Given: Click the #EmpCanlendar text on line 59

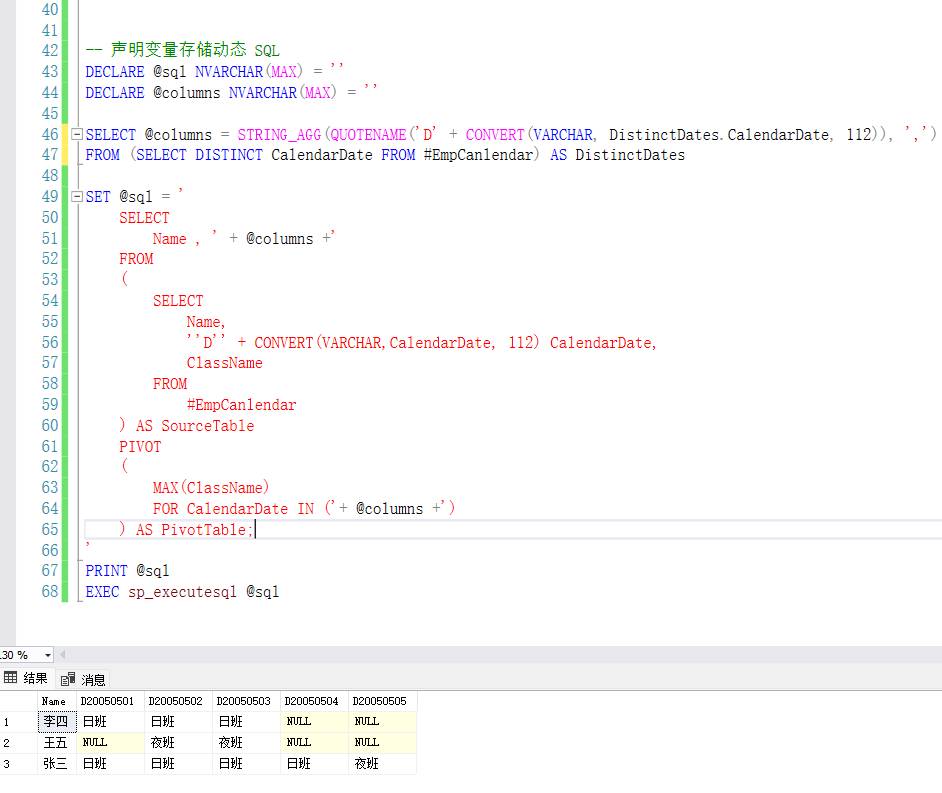Looking at the screenshot, I should pos(242,405).
